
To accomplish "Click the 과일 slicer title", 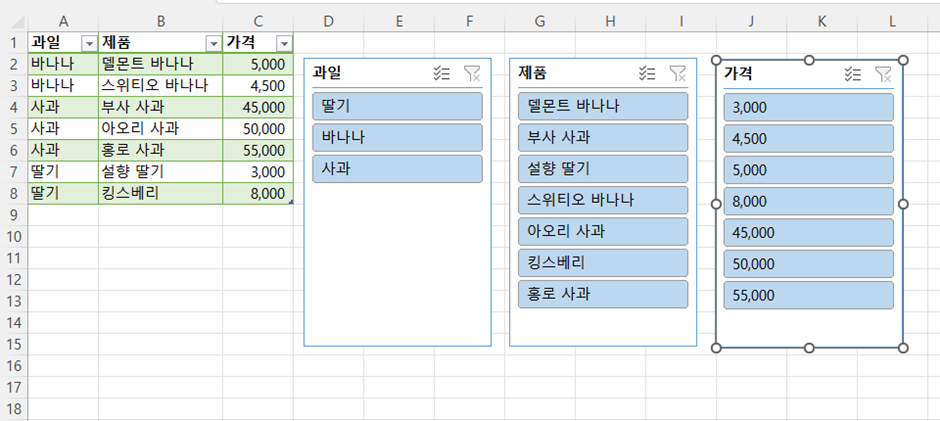I will (x=327, y=74).
